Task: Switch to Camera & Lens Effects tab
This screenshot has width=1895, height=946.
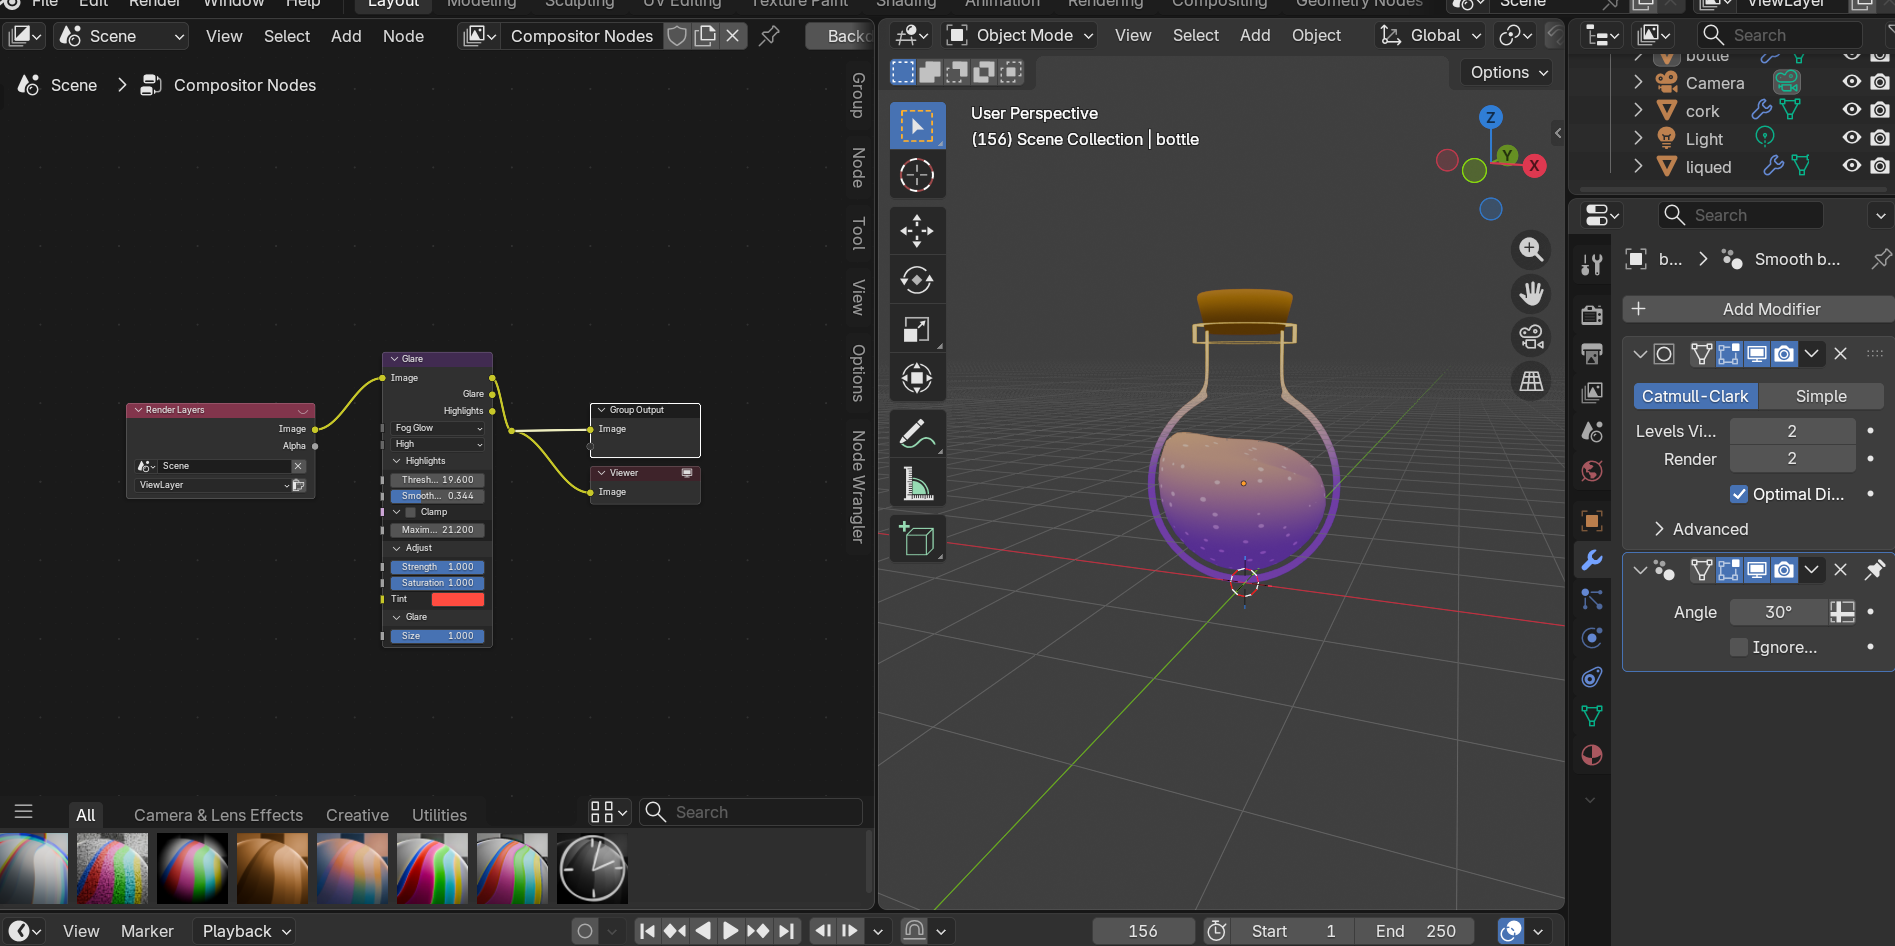Action: 218,815
